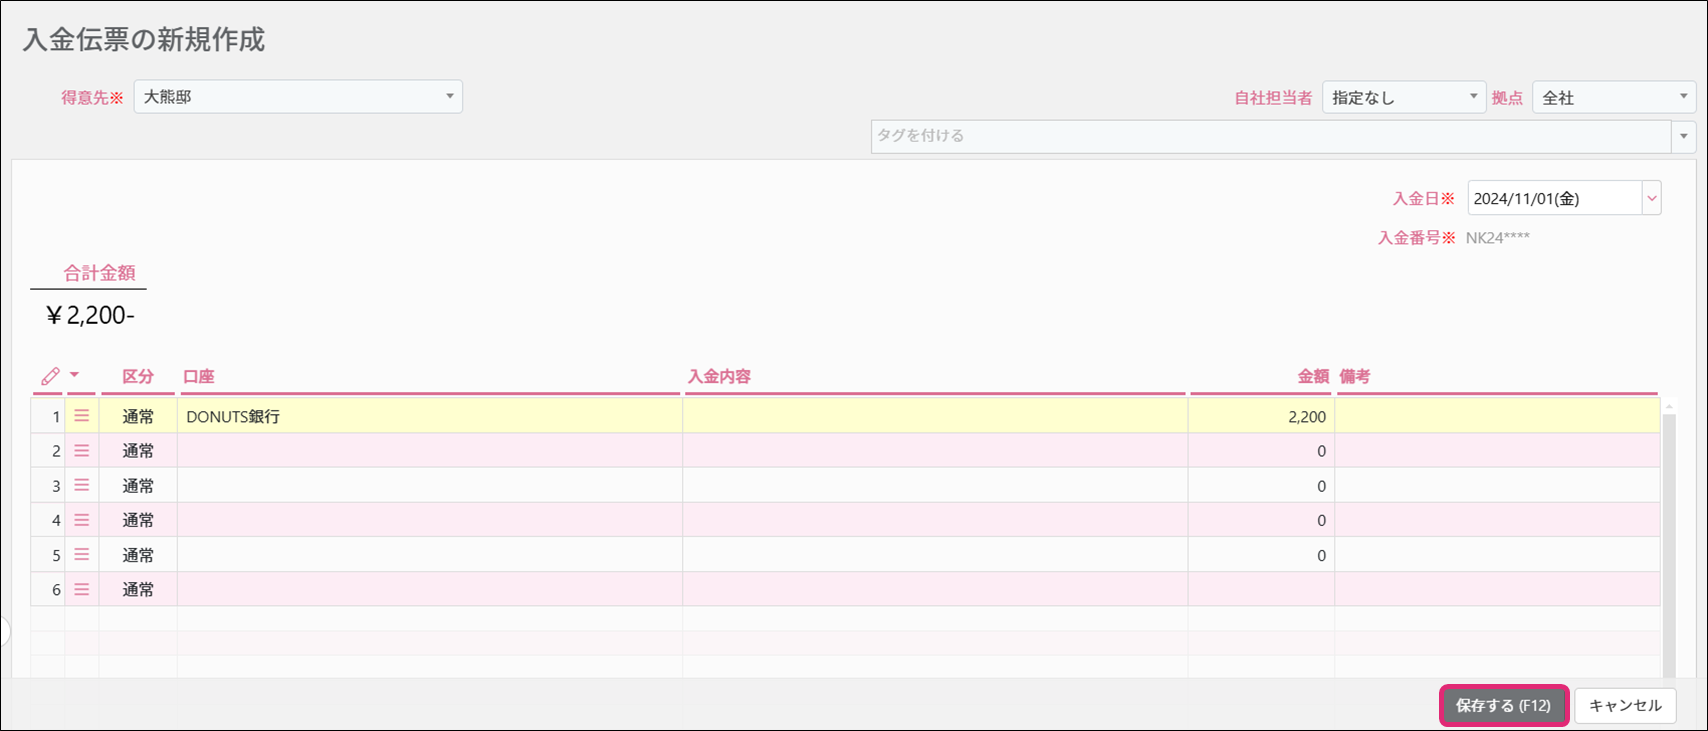Image resolution: width=1708 pixels, height=731 pixels.
Task: Click the 合計金額 label
Action: tap(99, 273)
